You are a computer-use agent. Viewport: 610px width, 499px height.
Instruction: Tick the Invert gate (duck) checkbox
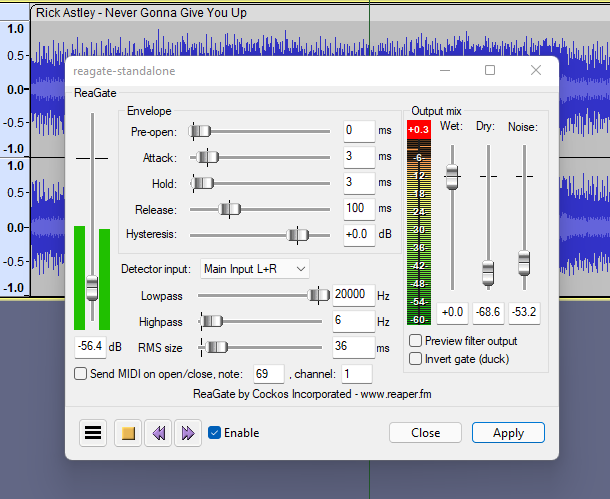point(415,359)
